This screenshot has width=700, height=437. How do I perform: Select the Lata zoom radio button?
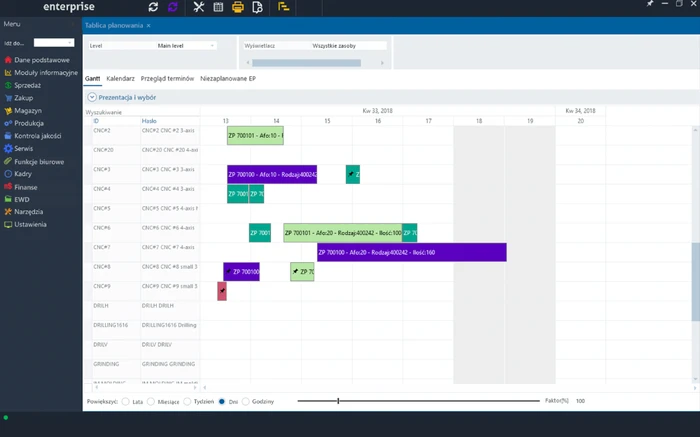coord(126,401)
